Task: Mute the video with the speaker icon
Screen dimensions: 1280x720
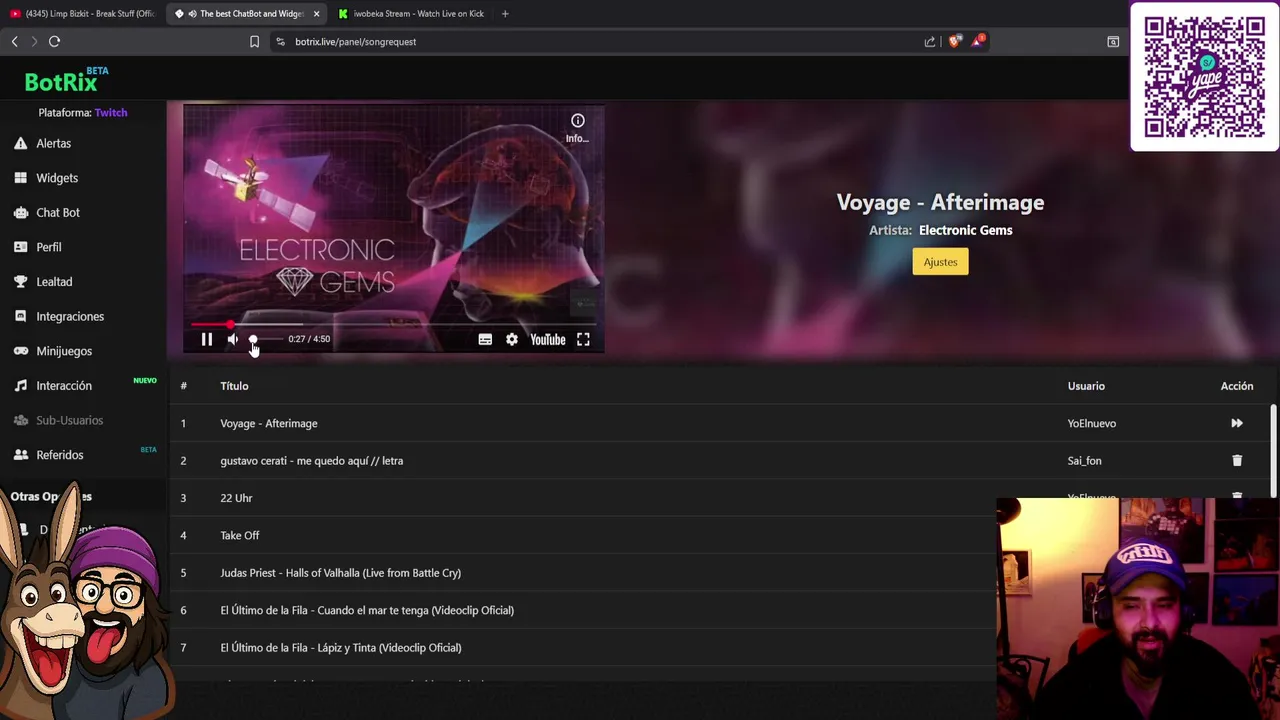Action: point(232,340)
